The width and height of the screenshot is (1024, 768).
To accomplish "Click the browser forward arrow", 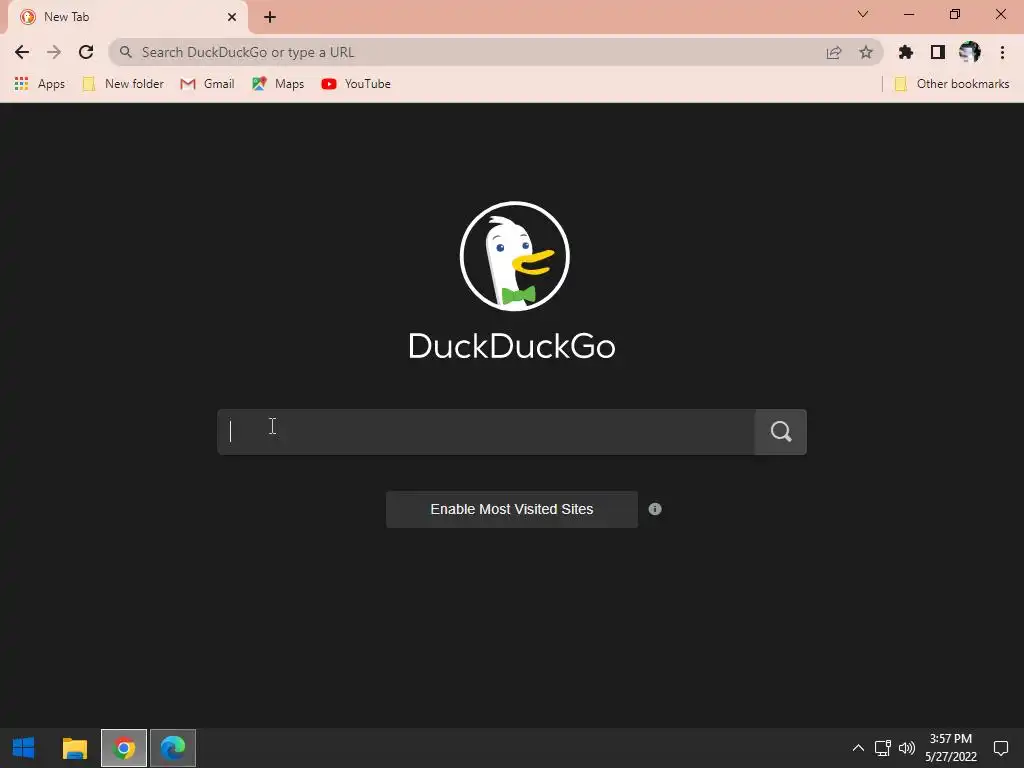I will click(x=54, y=52).
